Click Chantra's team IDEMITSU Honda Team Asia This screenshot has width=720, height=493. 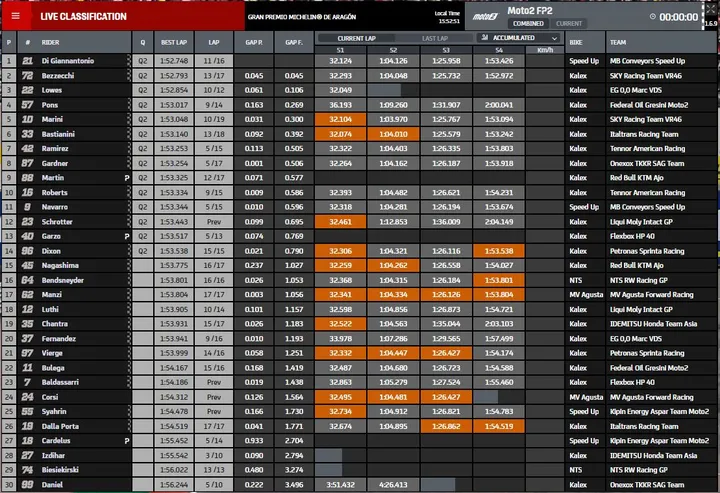[653, 324]
